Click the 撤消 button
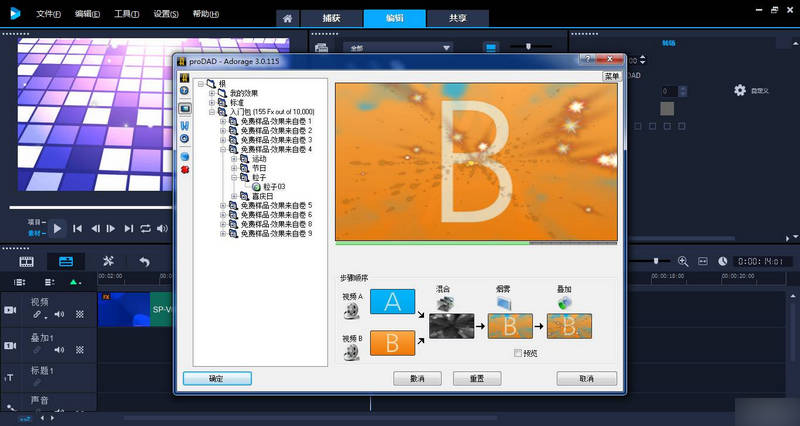The image size is (800, 426). pos(417,379)
